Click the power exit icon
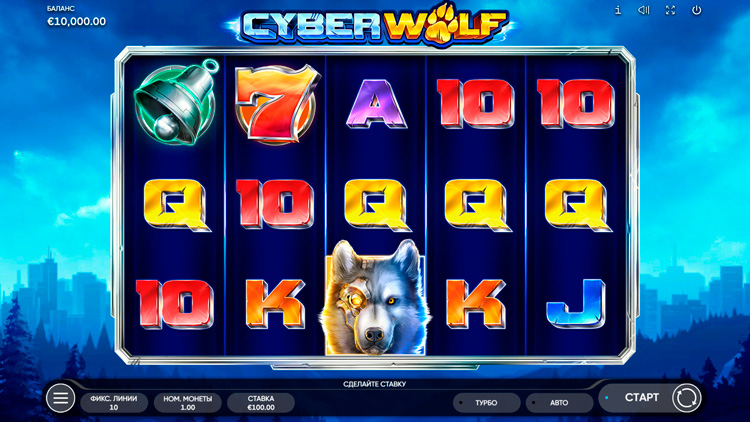 point(696,10)
